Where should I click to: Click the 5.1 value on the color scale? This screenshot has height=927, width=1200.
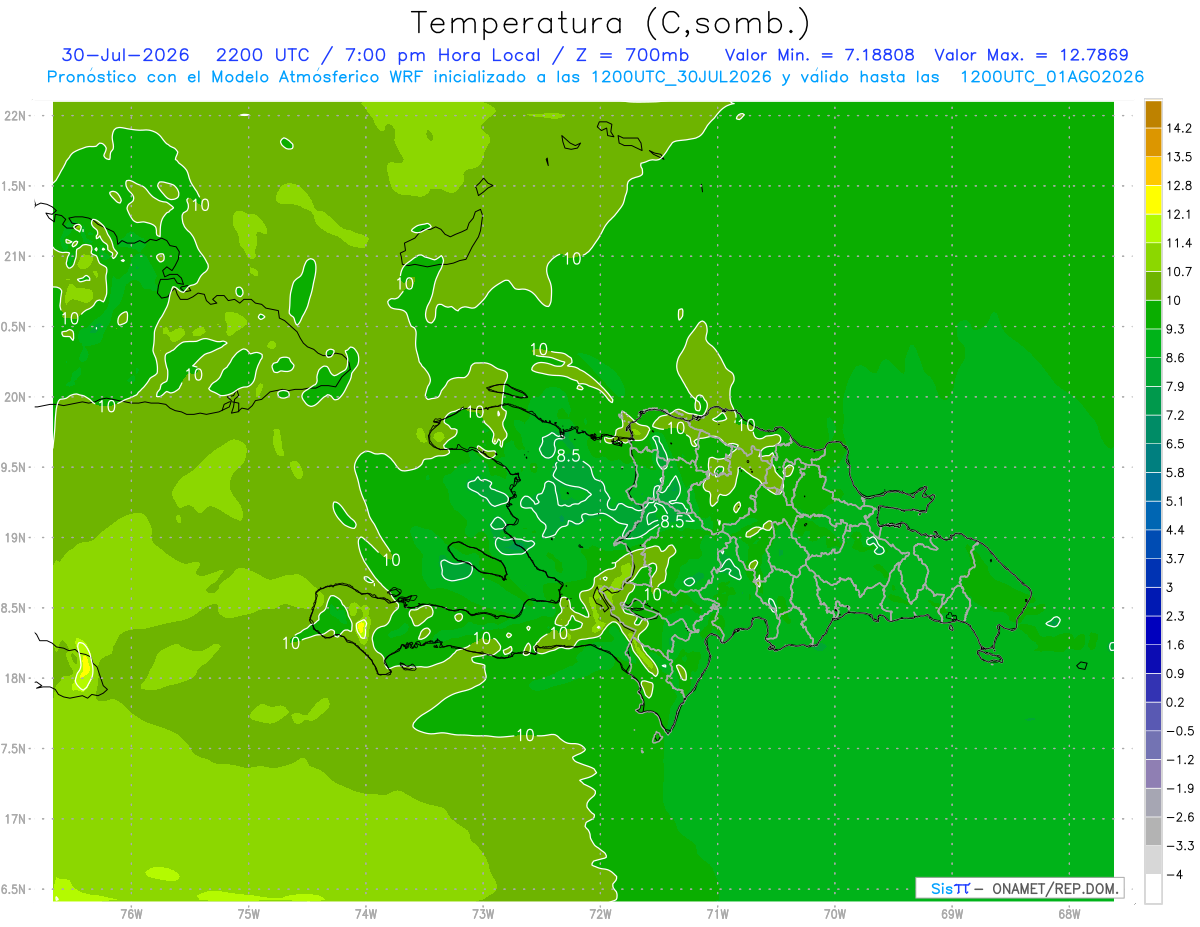[x=1177, y=501]
